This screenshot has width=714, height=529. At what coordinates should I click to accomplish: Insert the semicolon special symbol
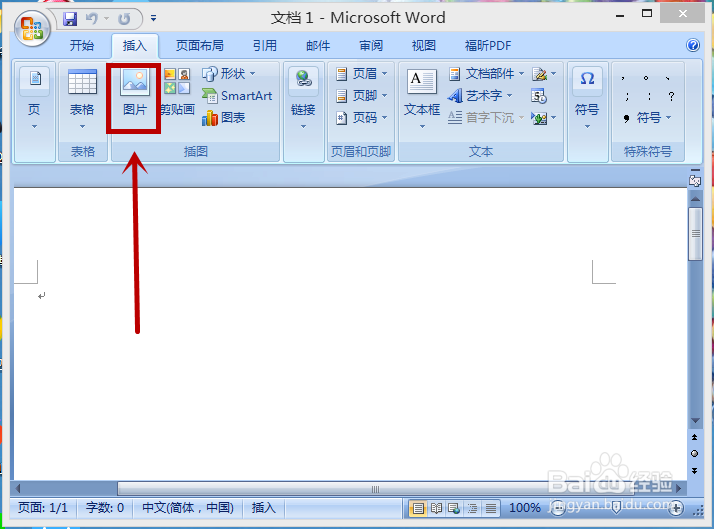[x=627, y=96]
